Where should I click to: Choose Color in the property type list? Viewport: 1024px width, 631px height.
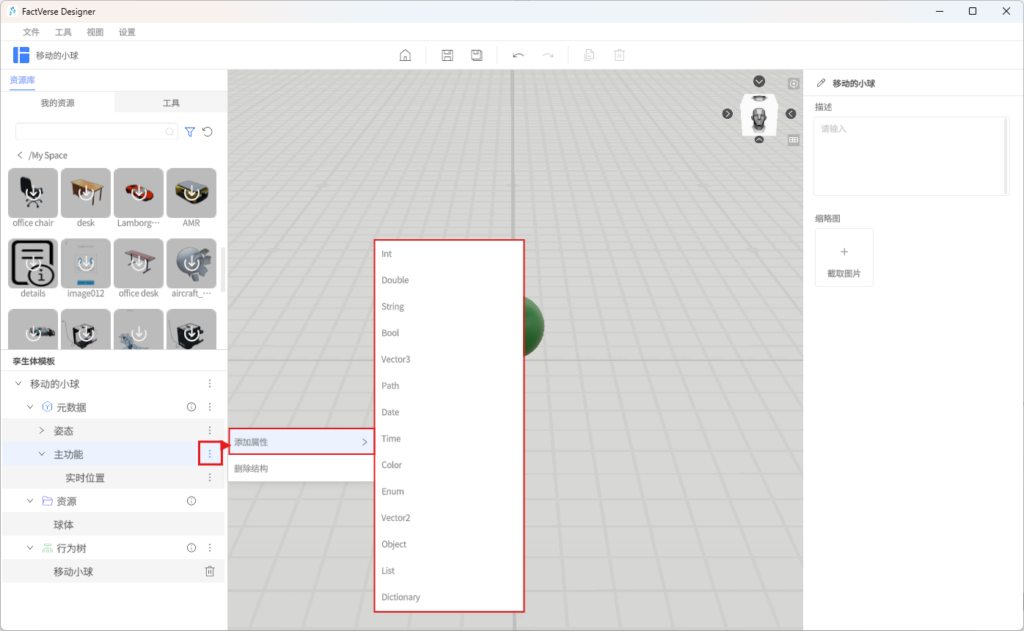(392, 465)
